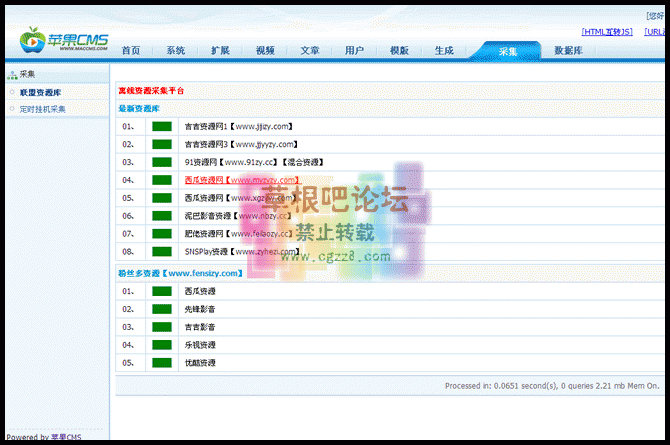670x445 pixels.
Task: Click green icon beside 优酷资源
Action: point(161,363)
